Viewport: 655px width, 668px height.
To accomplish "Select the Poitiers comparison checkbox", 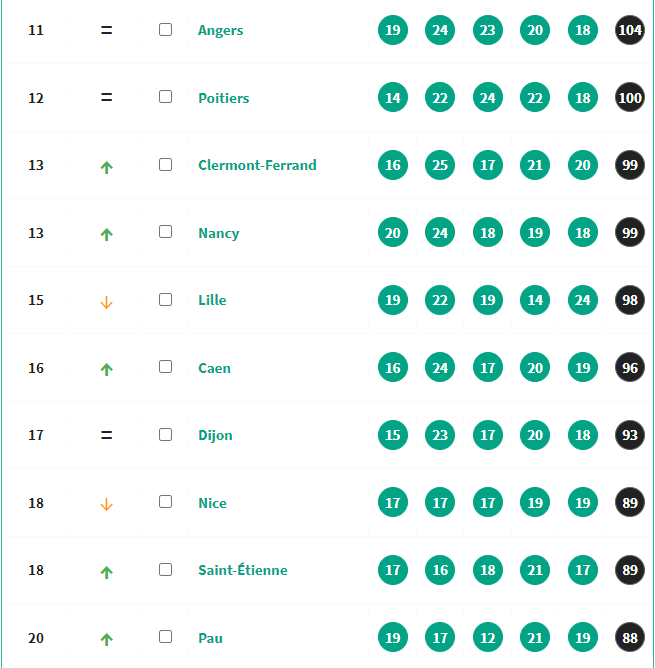I will (x=166, y=97).
